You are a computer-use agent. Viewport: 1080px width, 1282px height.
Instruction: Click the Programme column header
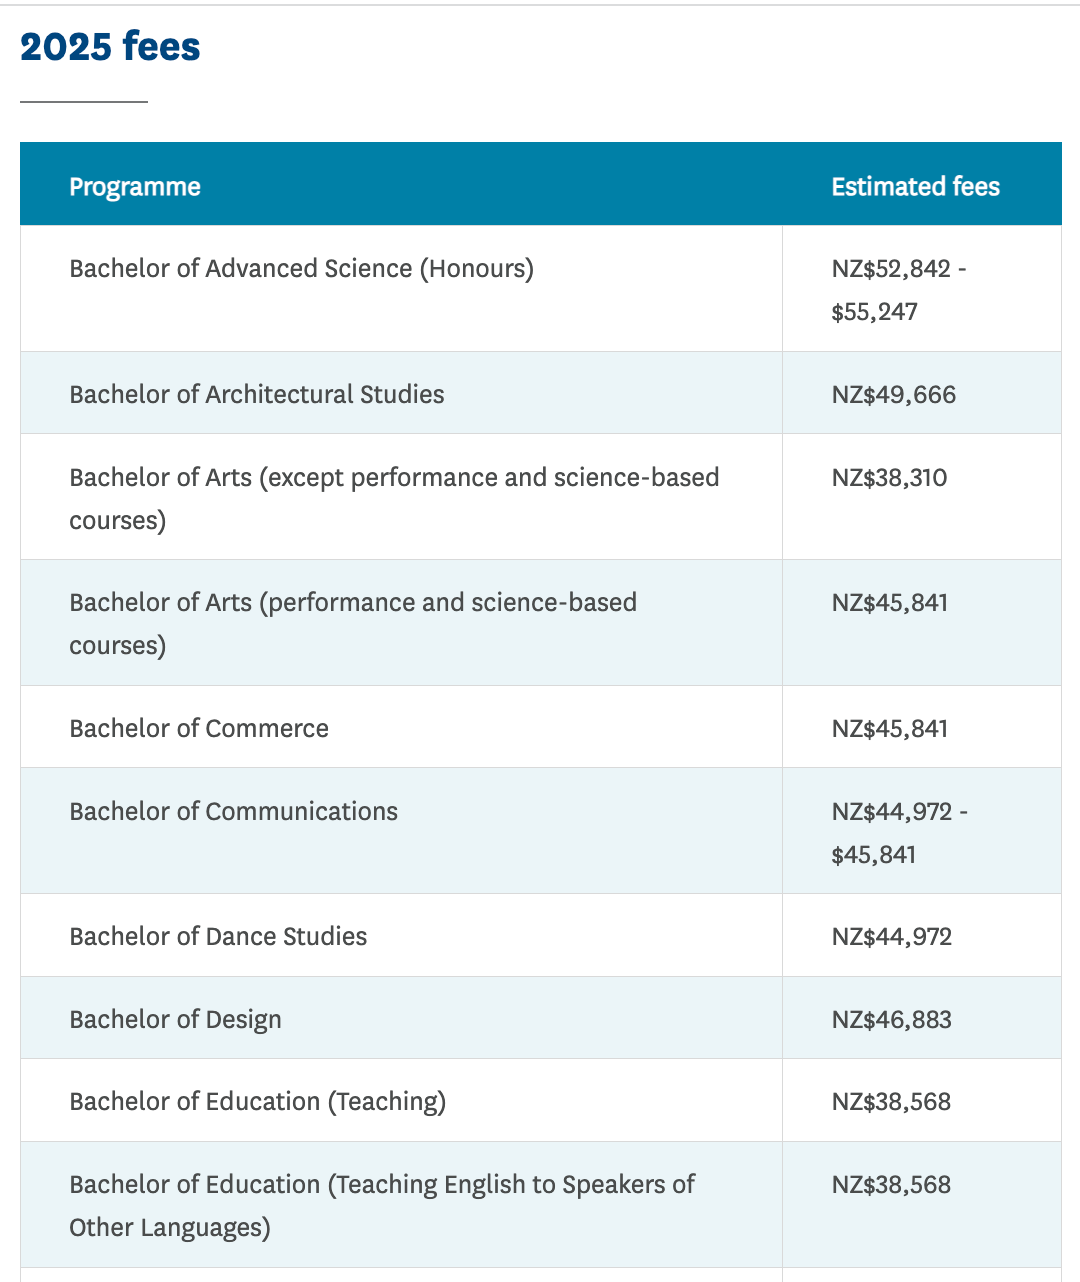pos(135,187)
